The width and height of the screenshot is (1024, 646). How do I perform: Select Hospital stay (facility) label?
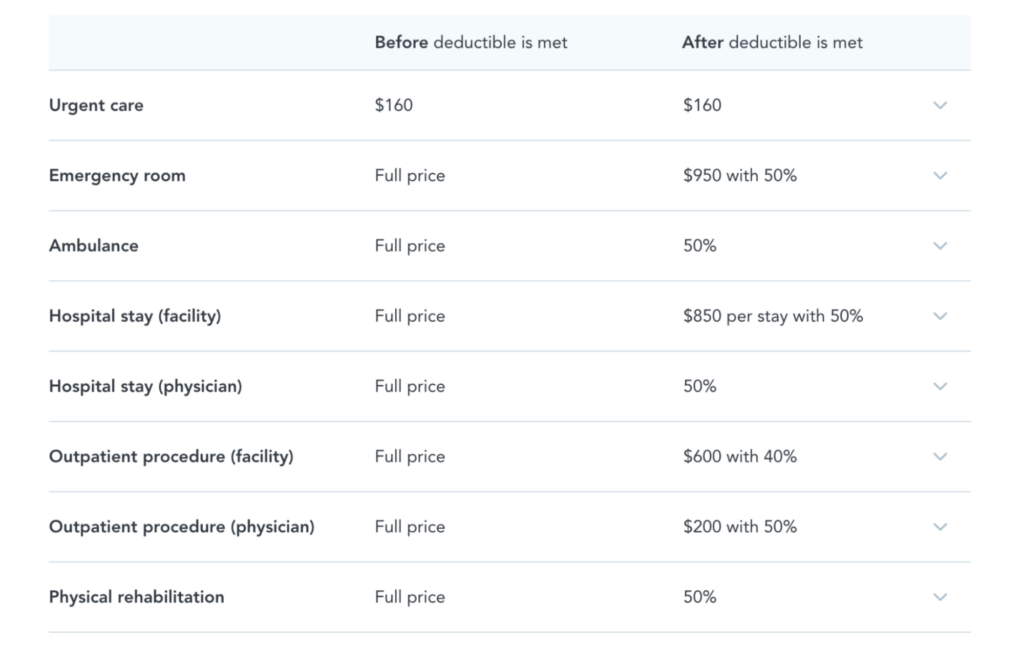click(135, 316)
